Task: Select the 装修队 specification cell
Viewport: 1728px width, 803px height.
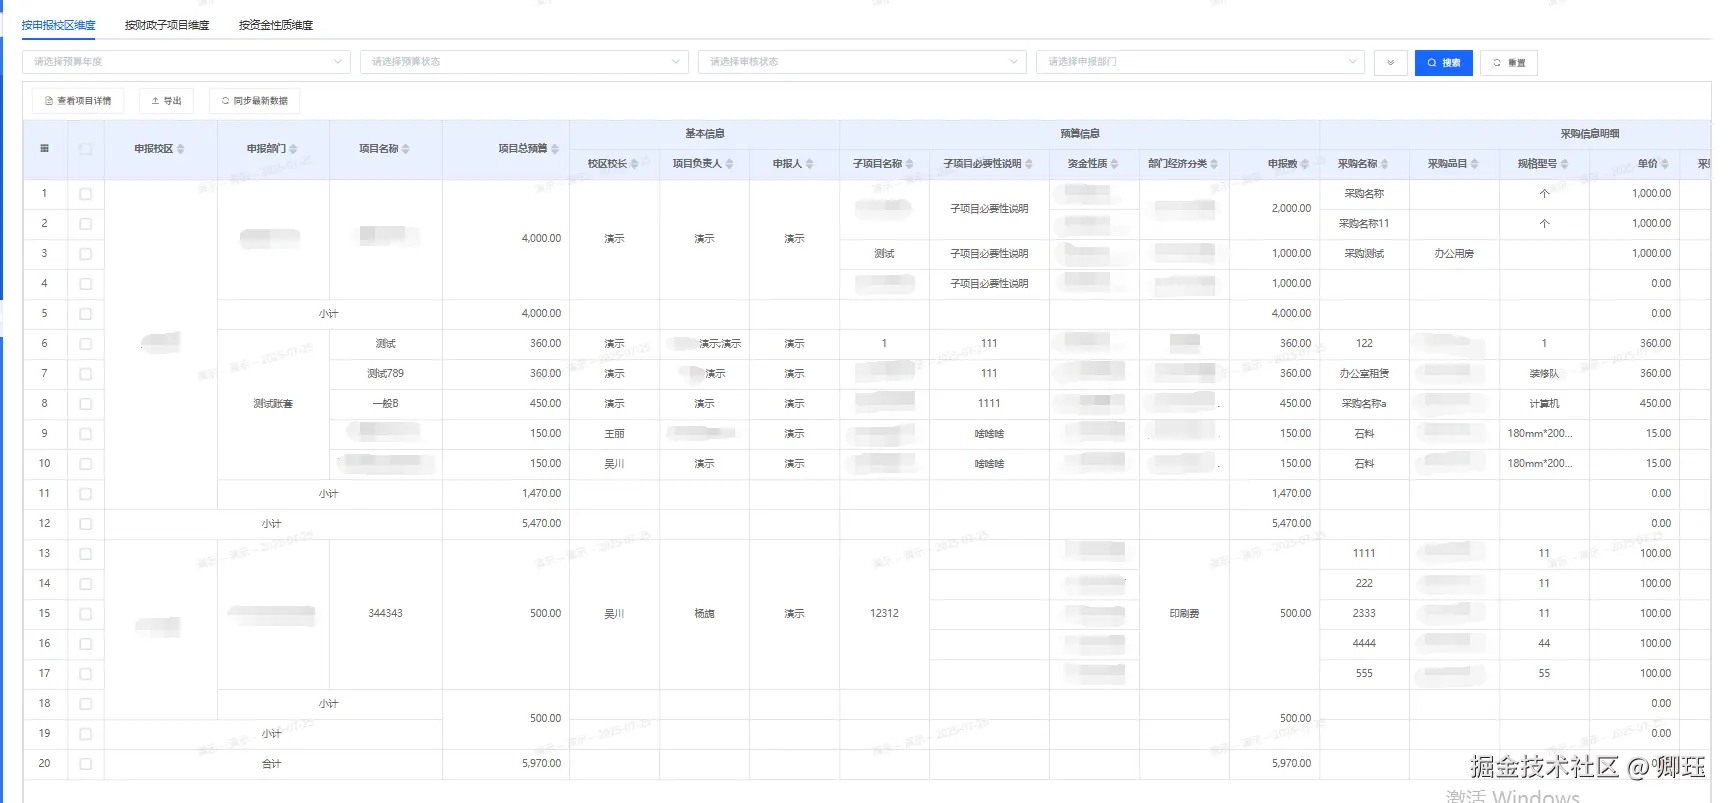Action: [1544, 374]
